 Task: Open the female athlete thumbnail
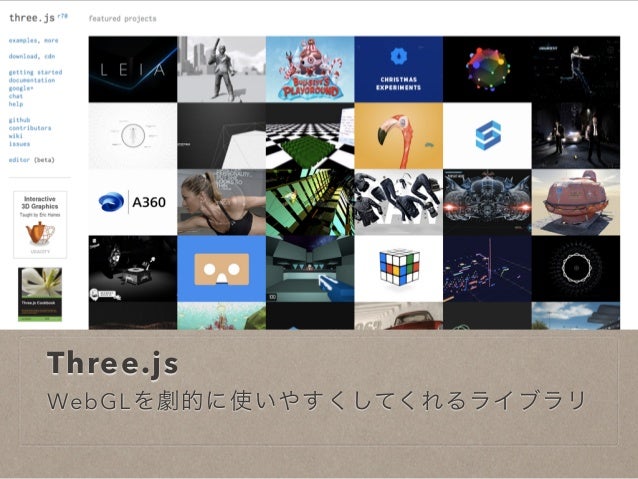coord(221,202)
